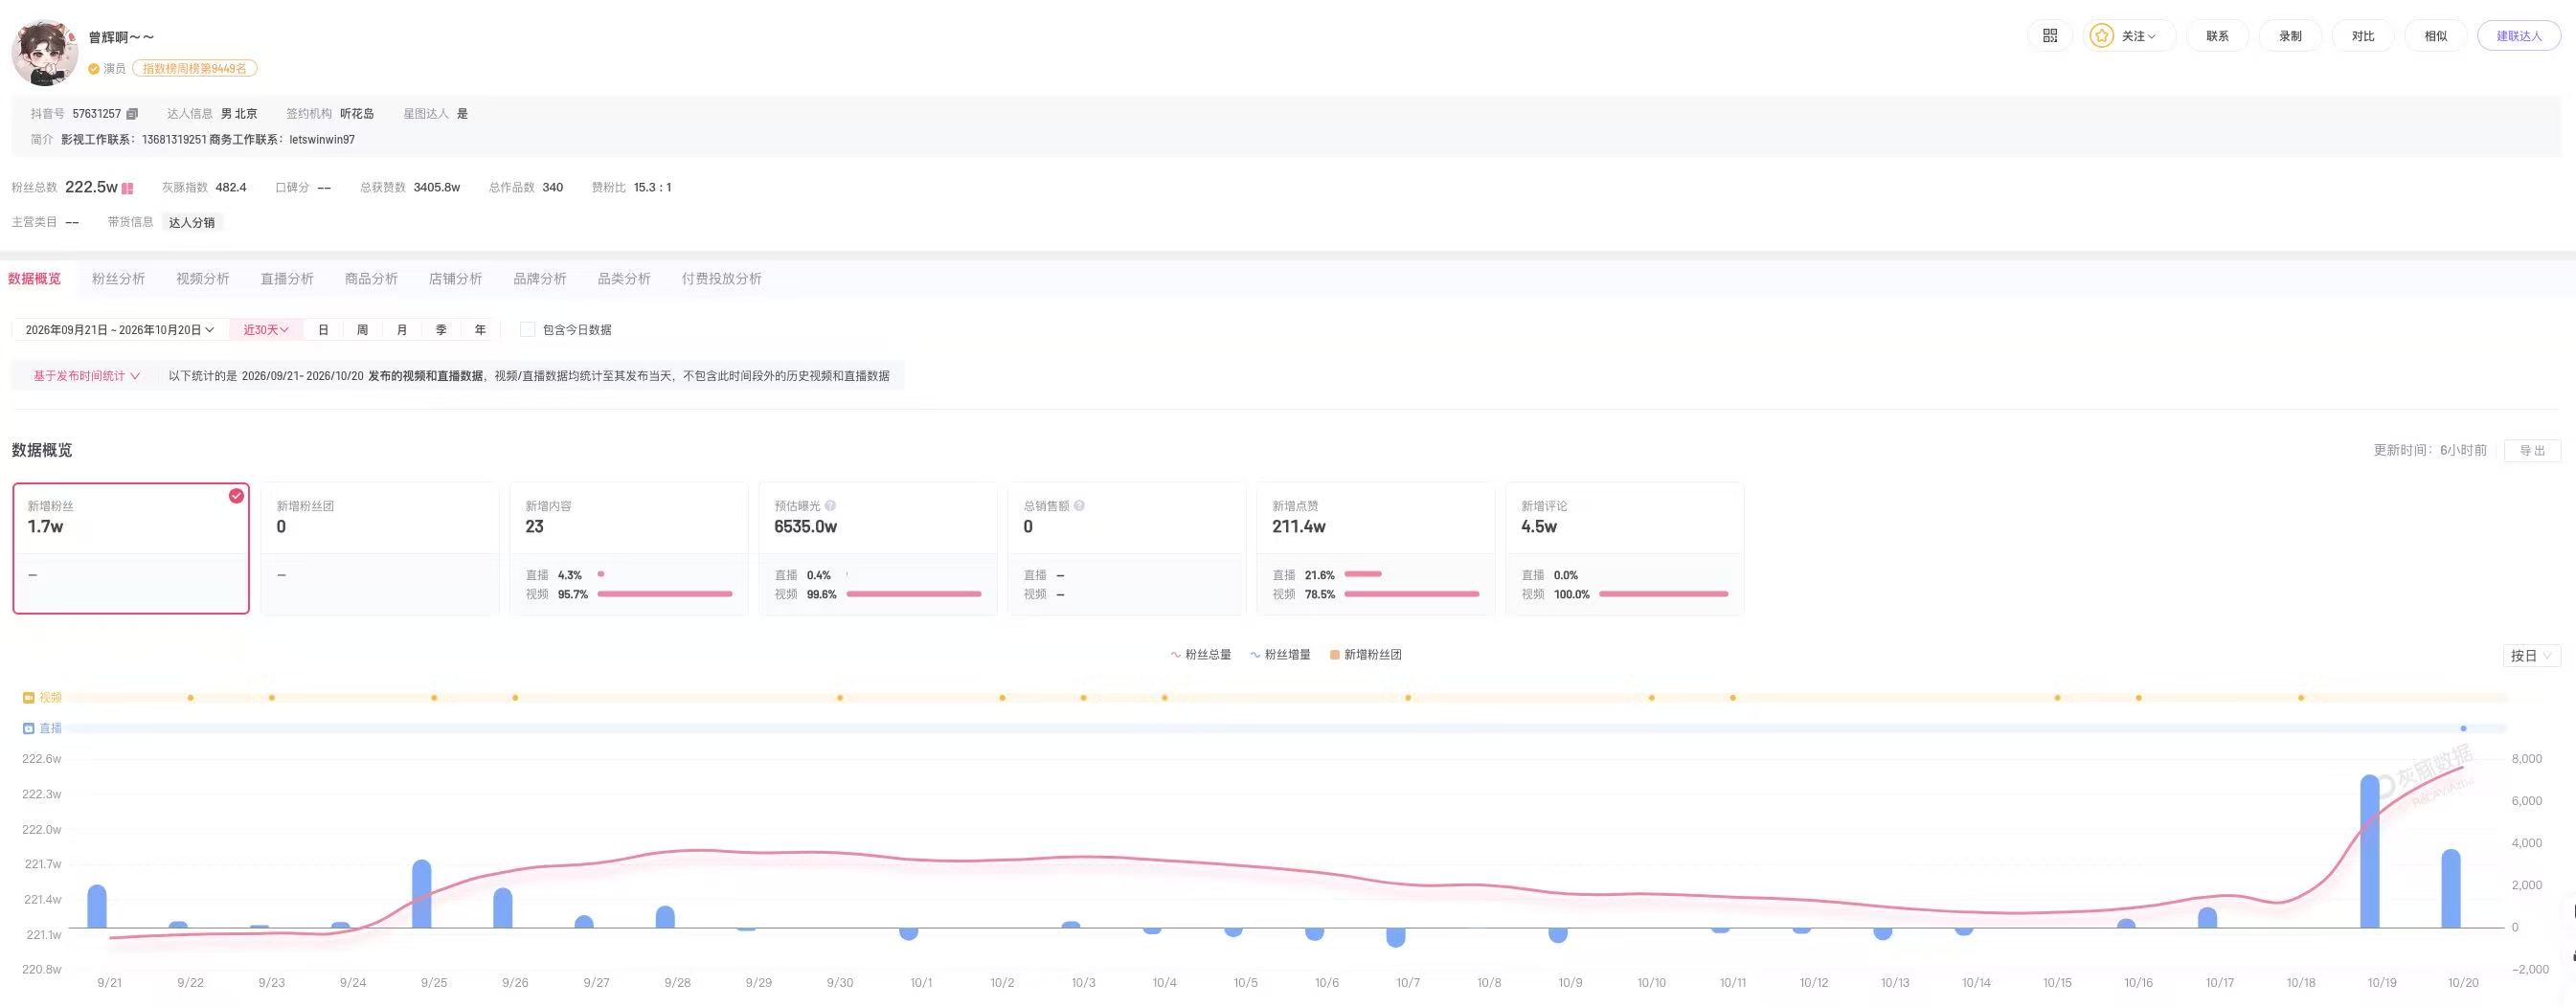Open the 按日 granularity dropdown
This screenshot has height=1007, width=2576.
click(x=2532, y=656)
